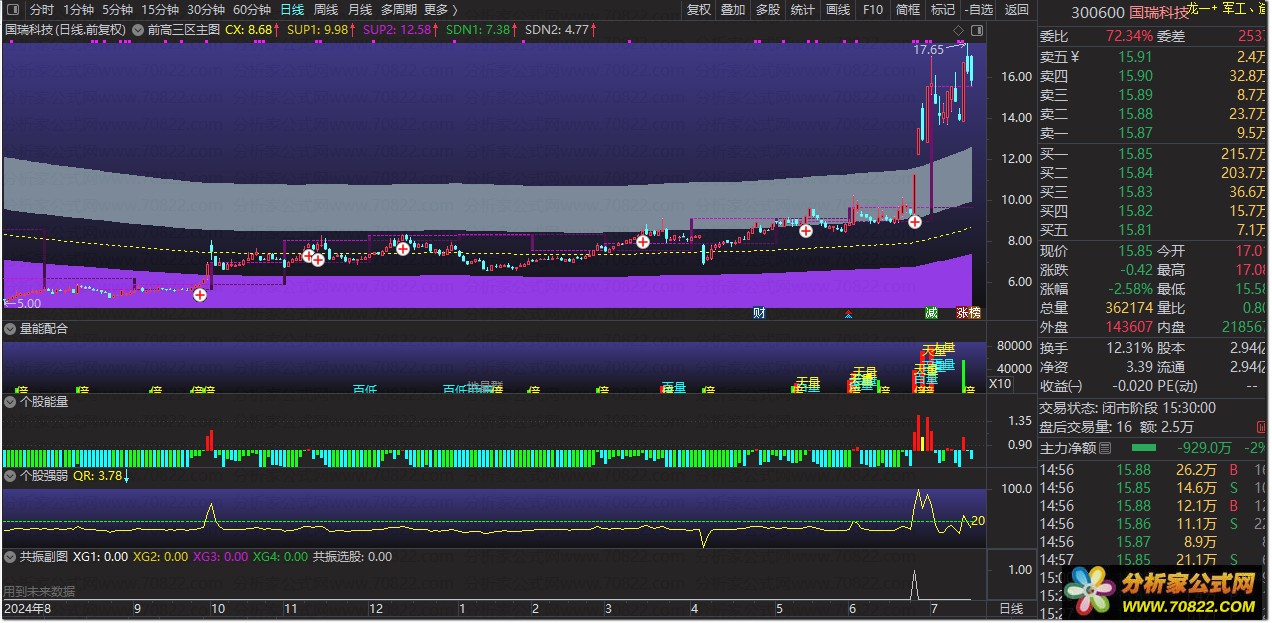Switch chart to 1分钟 period
This screenshot has width=1272, height=623.
coord(79,9)
